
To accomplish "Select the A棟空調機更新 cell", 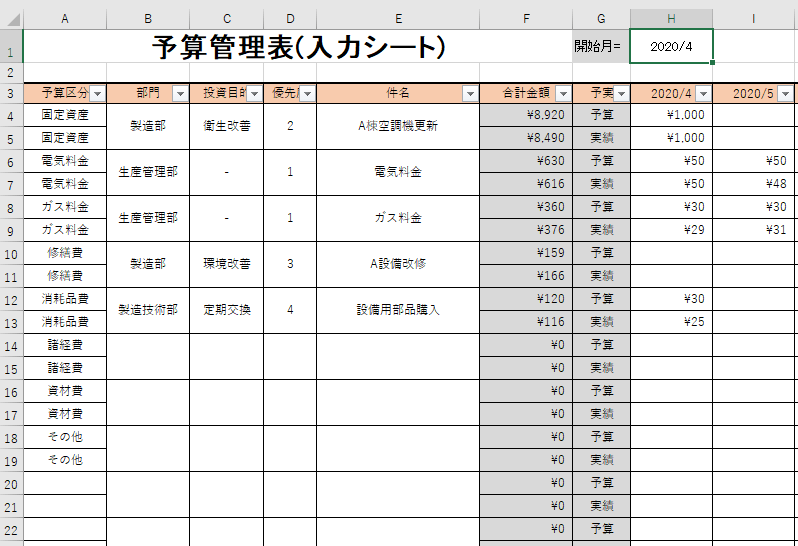I will tap(398, 126).
